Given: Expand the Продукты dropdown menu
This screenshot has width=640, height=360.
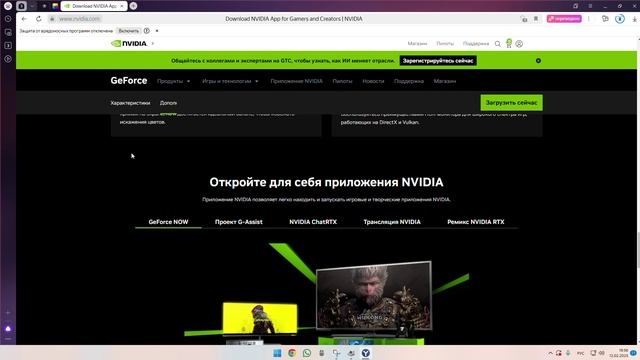Looking at the screenshot, I should 173,81.
